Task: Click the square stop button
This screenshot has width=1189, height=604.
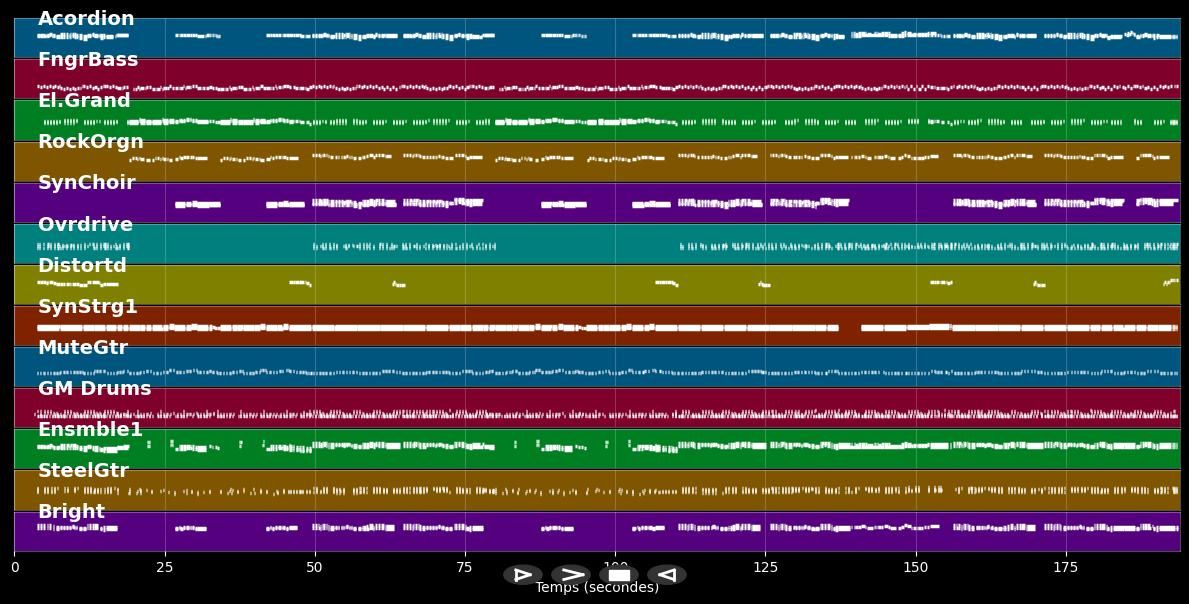Action: [x=619, y=575]
